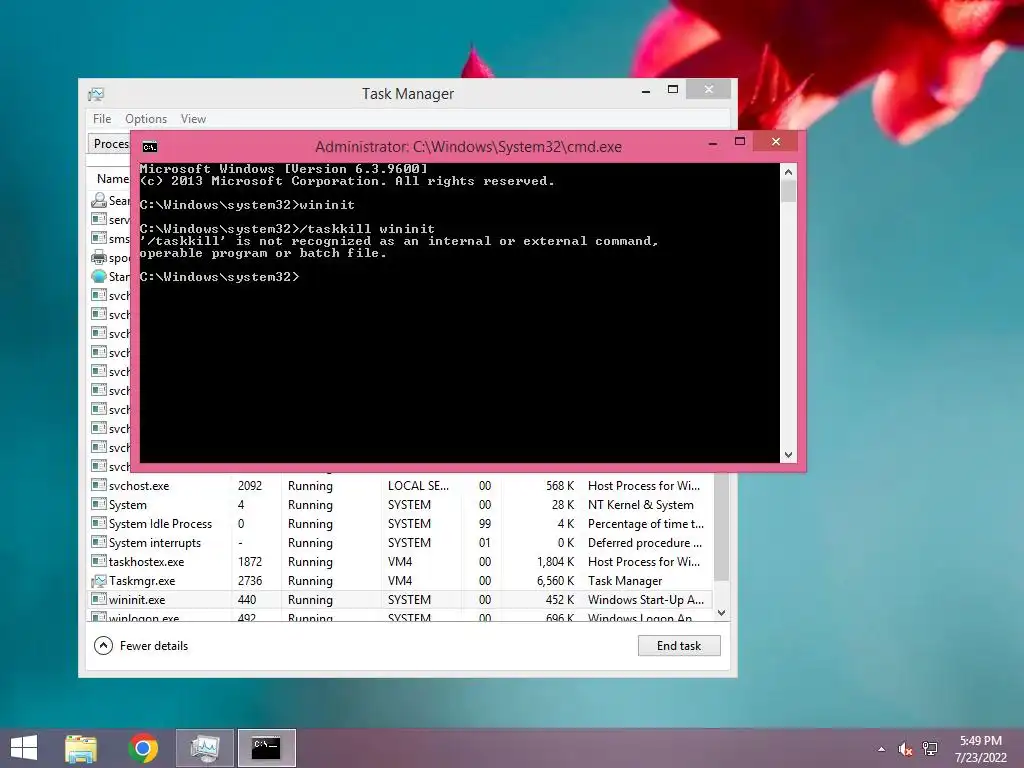Click the cmd scrollbar down arrow
Screen dimensions: 1024x768
[788, 455]
